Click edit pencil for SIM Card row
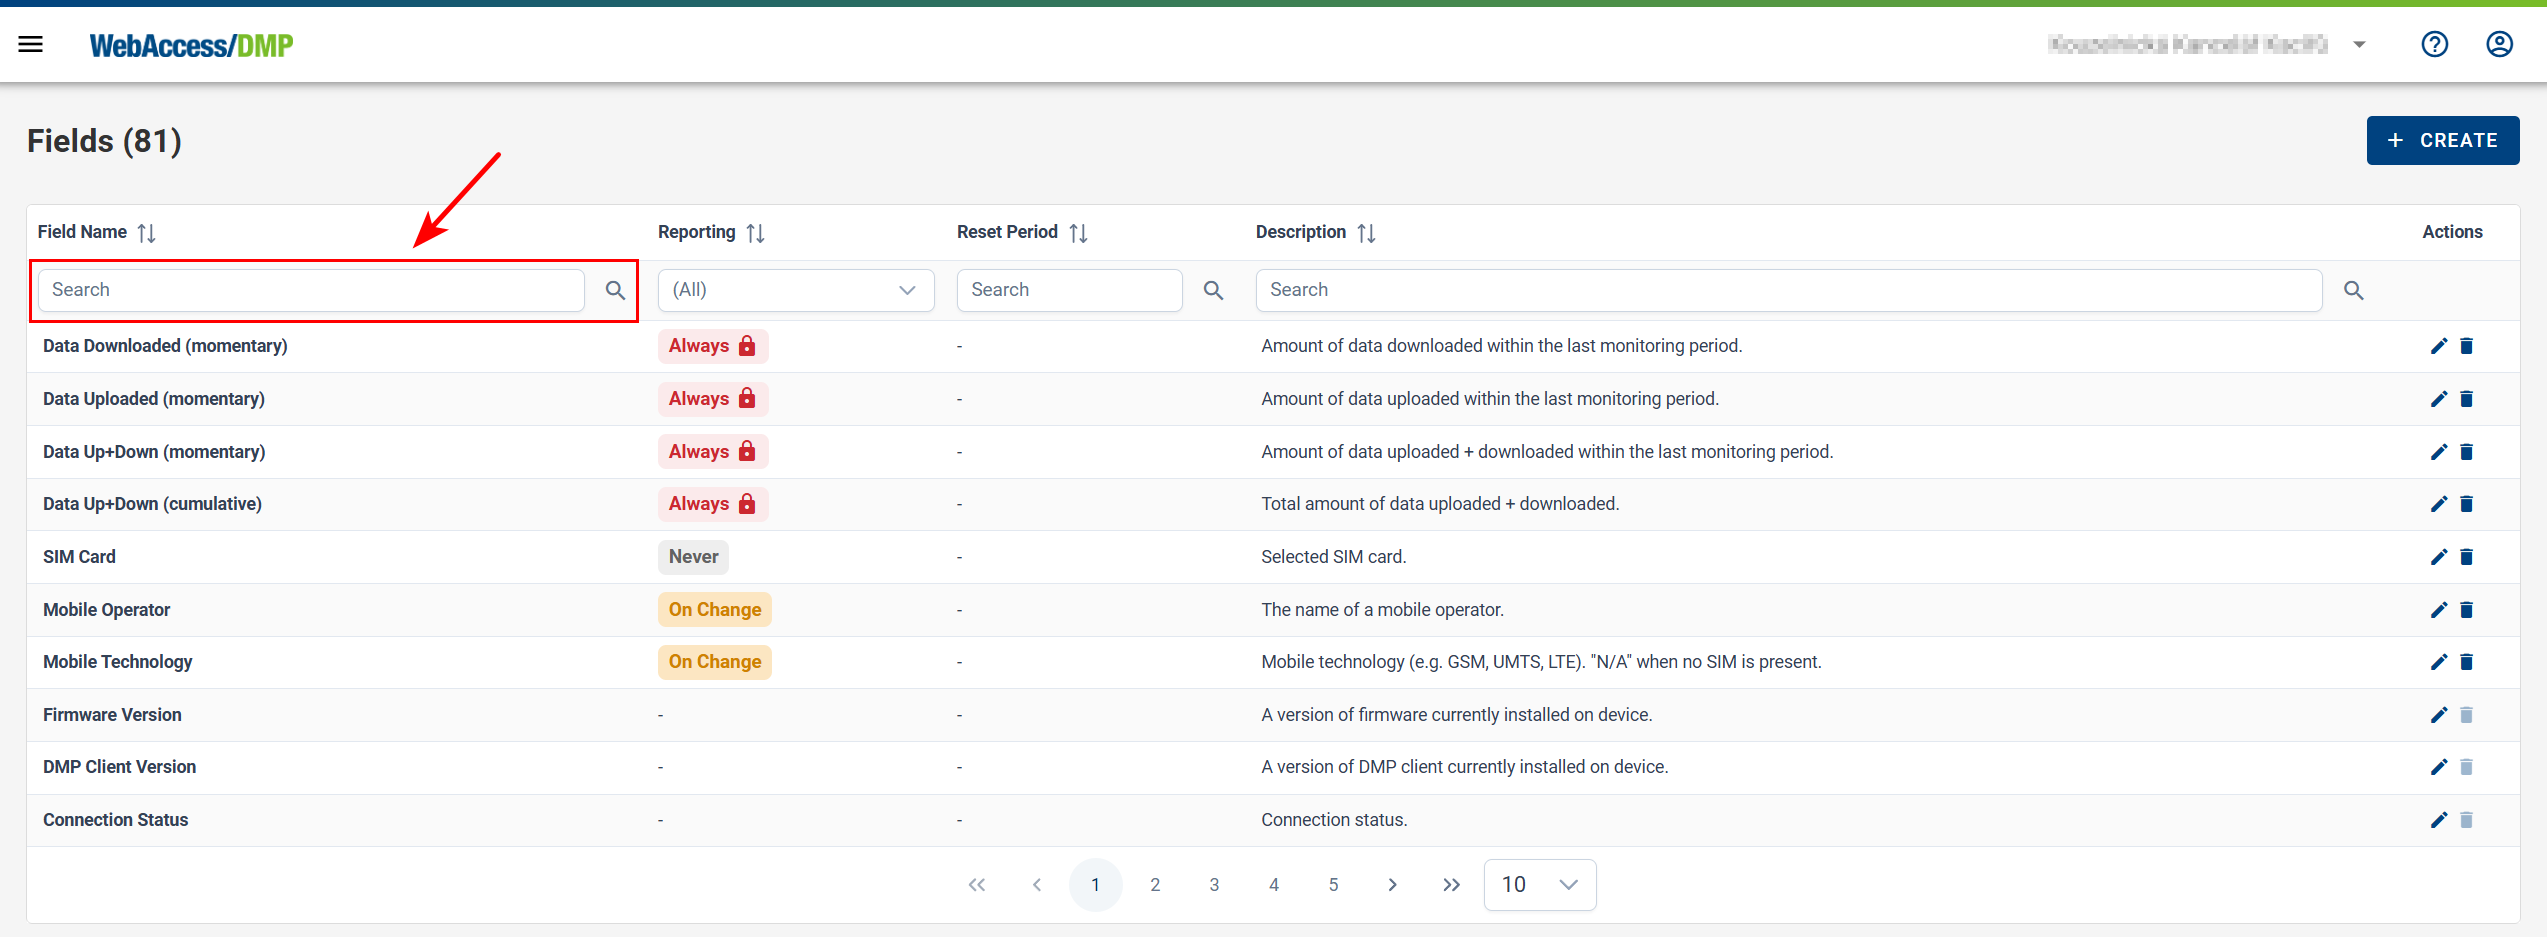The height and width of the screenshot is (937, 2547). pos(2438,557)
